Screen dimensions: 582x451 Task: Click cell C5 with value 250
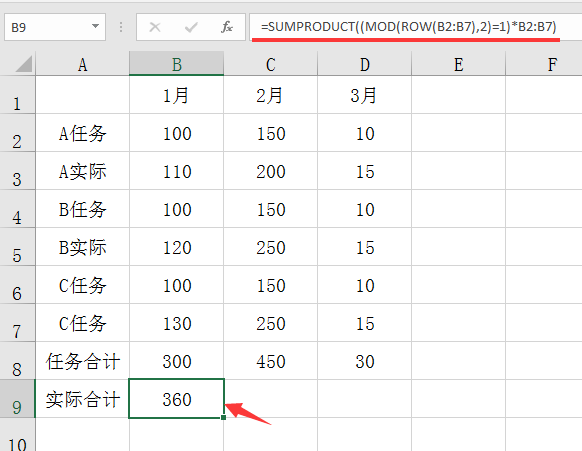tap(271, 247)
